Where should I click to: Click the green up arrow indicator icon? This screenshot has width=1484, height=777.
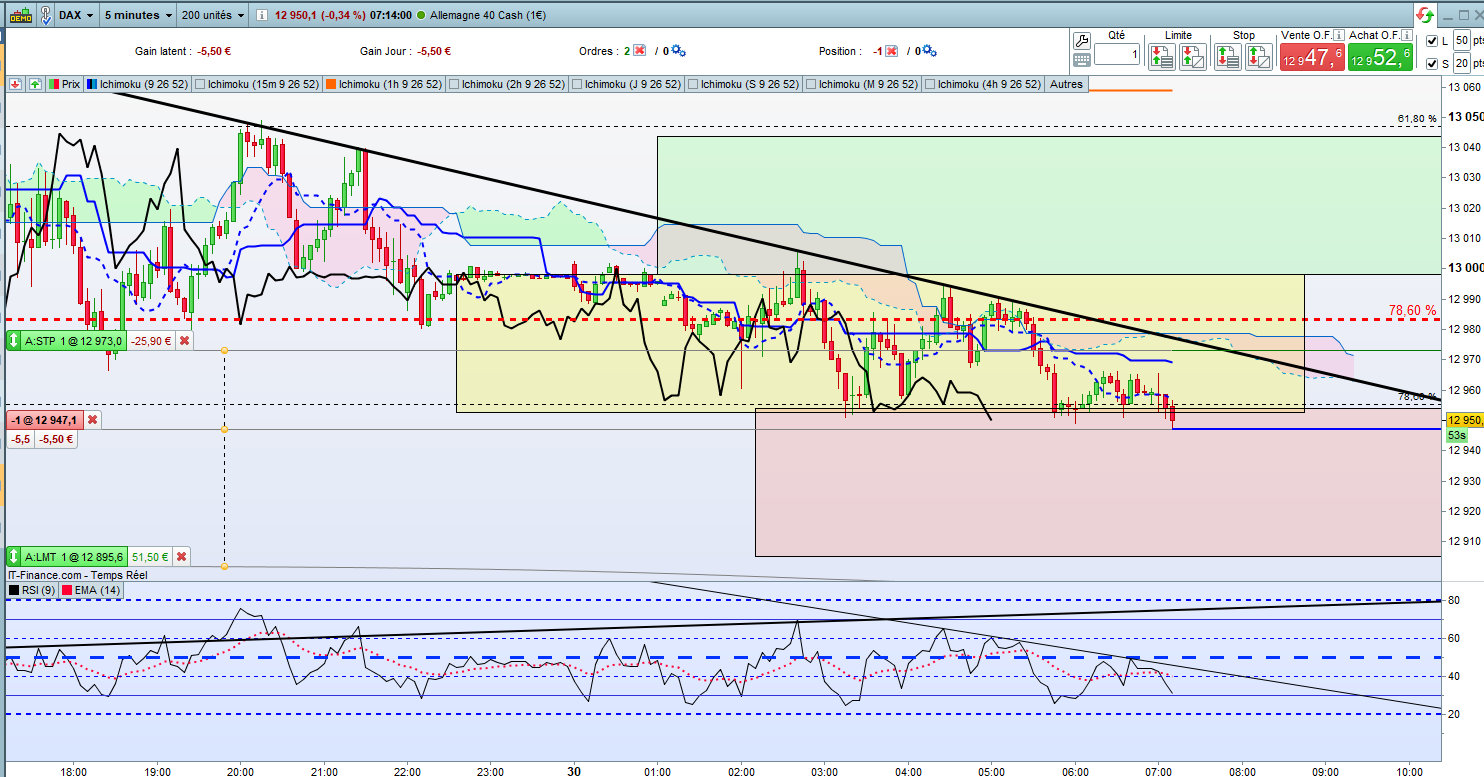(35, 85)
